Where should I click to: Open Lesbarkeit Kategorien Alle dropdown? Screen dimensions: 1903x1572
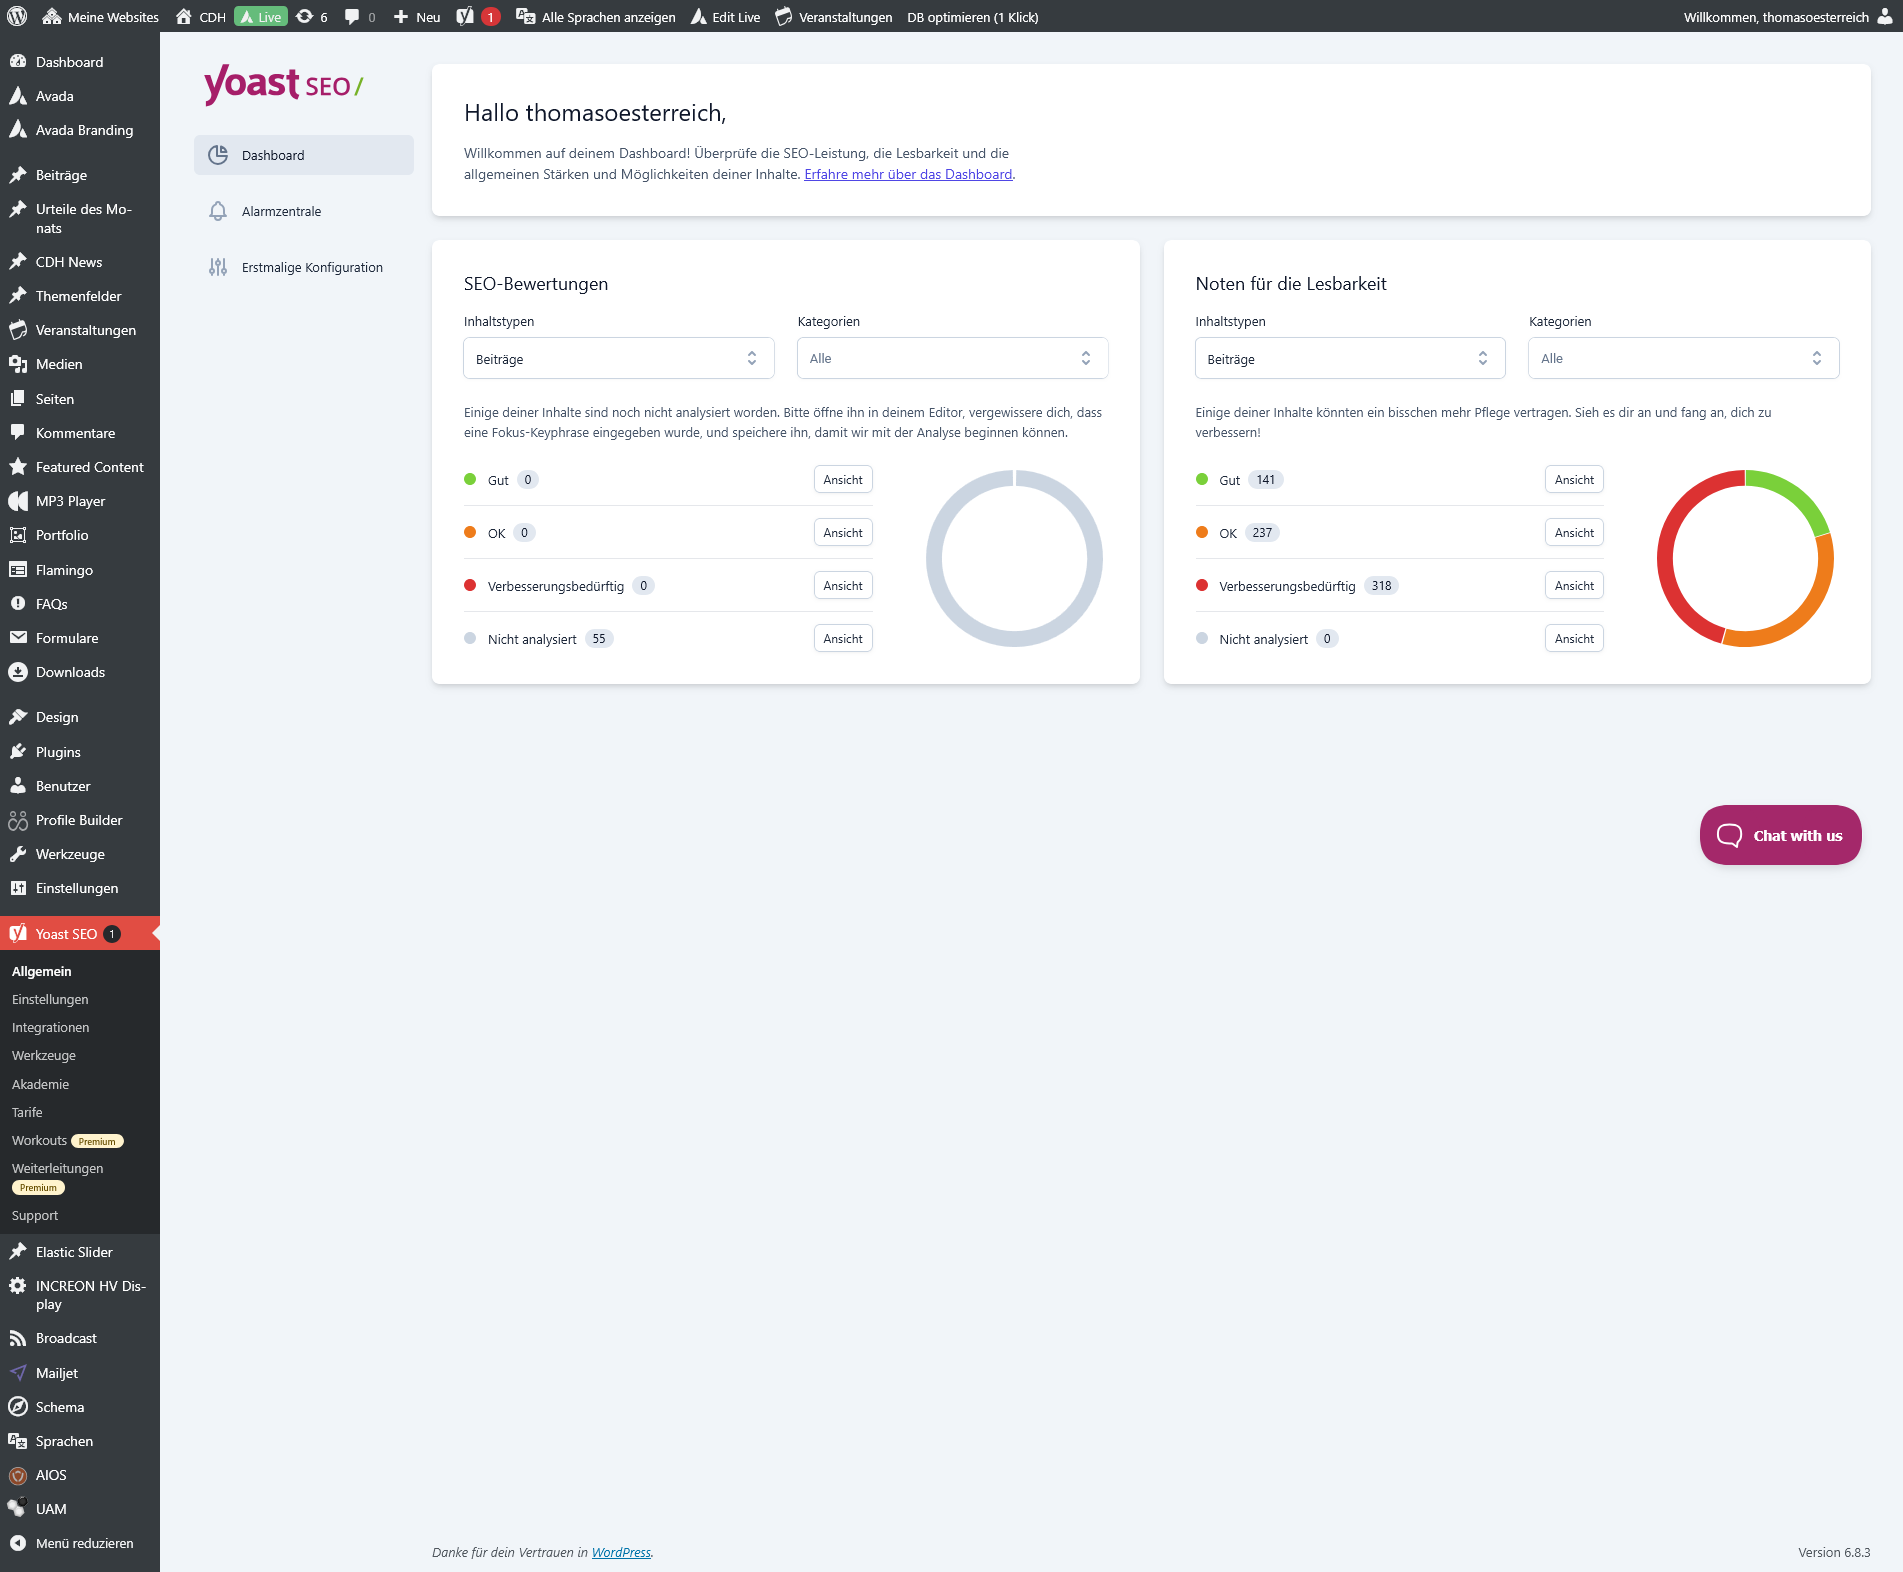1684,358
